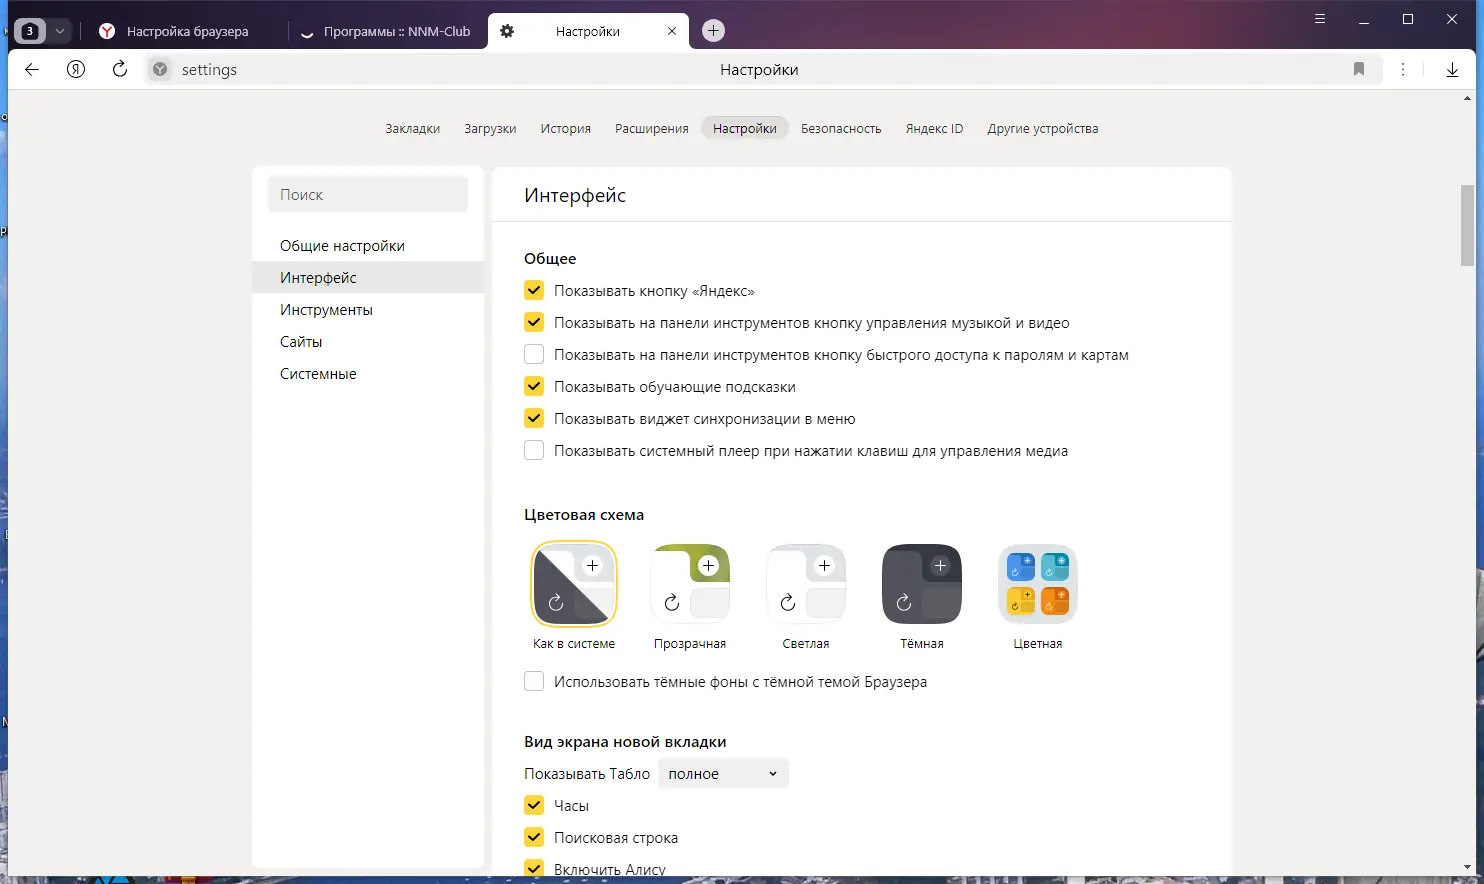The image size is (1484, 884).
Task: Click the site info icon beside settings
Action: [160, 69]
